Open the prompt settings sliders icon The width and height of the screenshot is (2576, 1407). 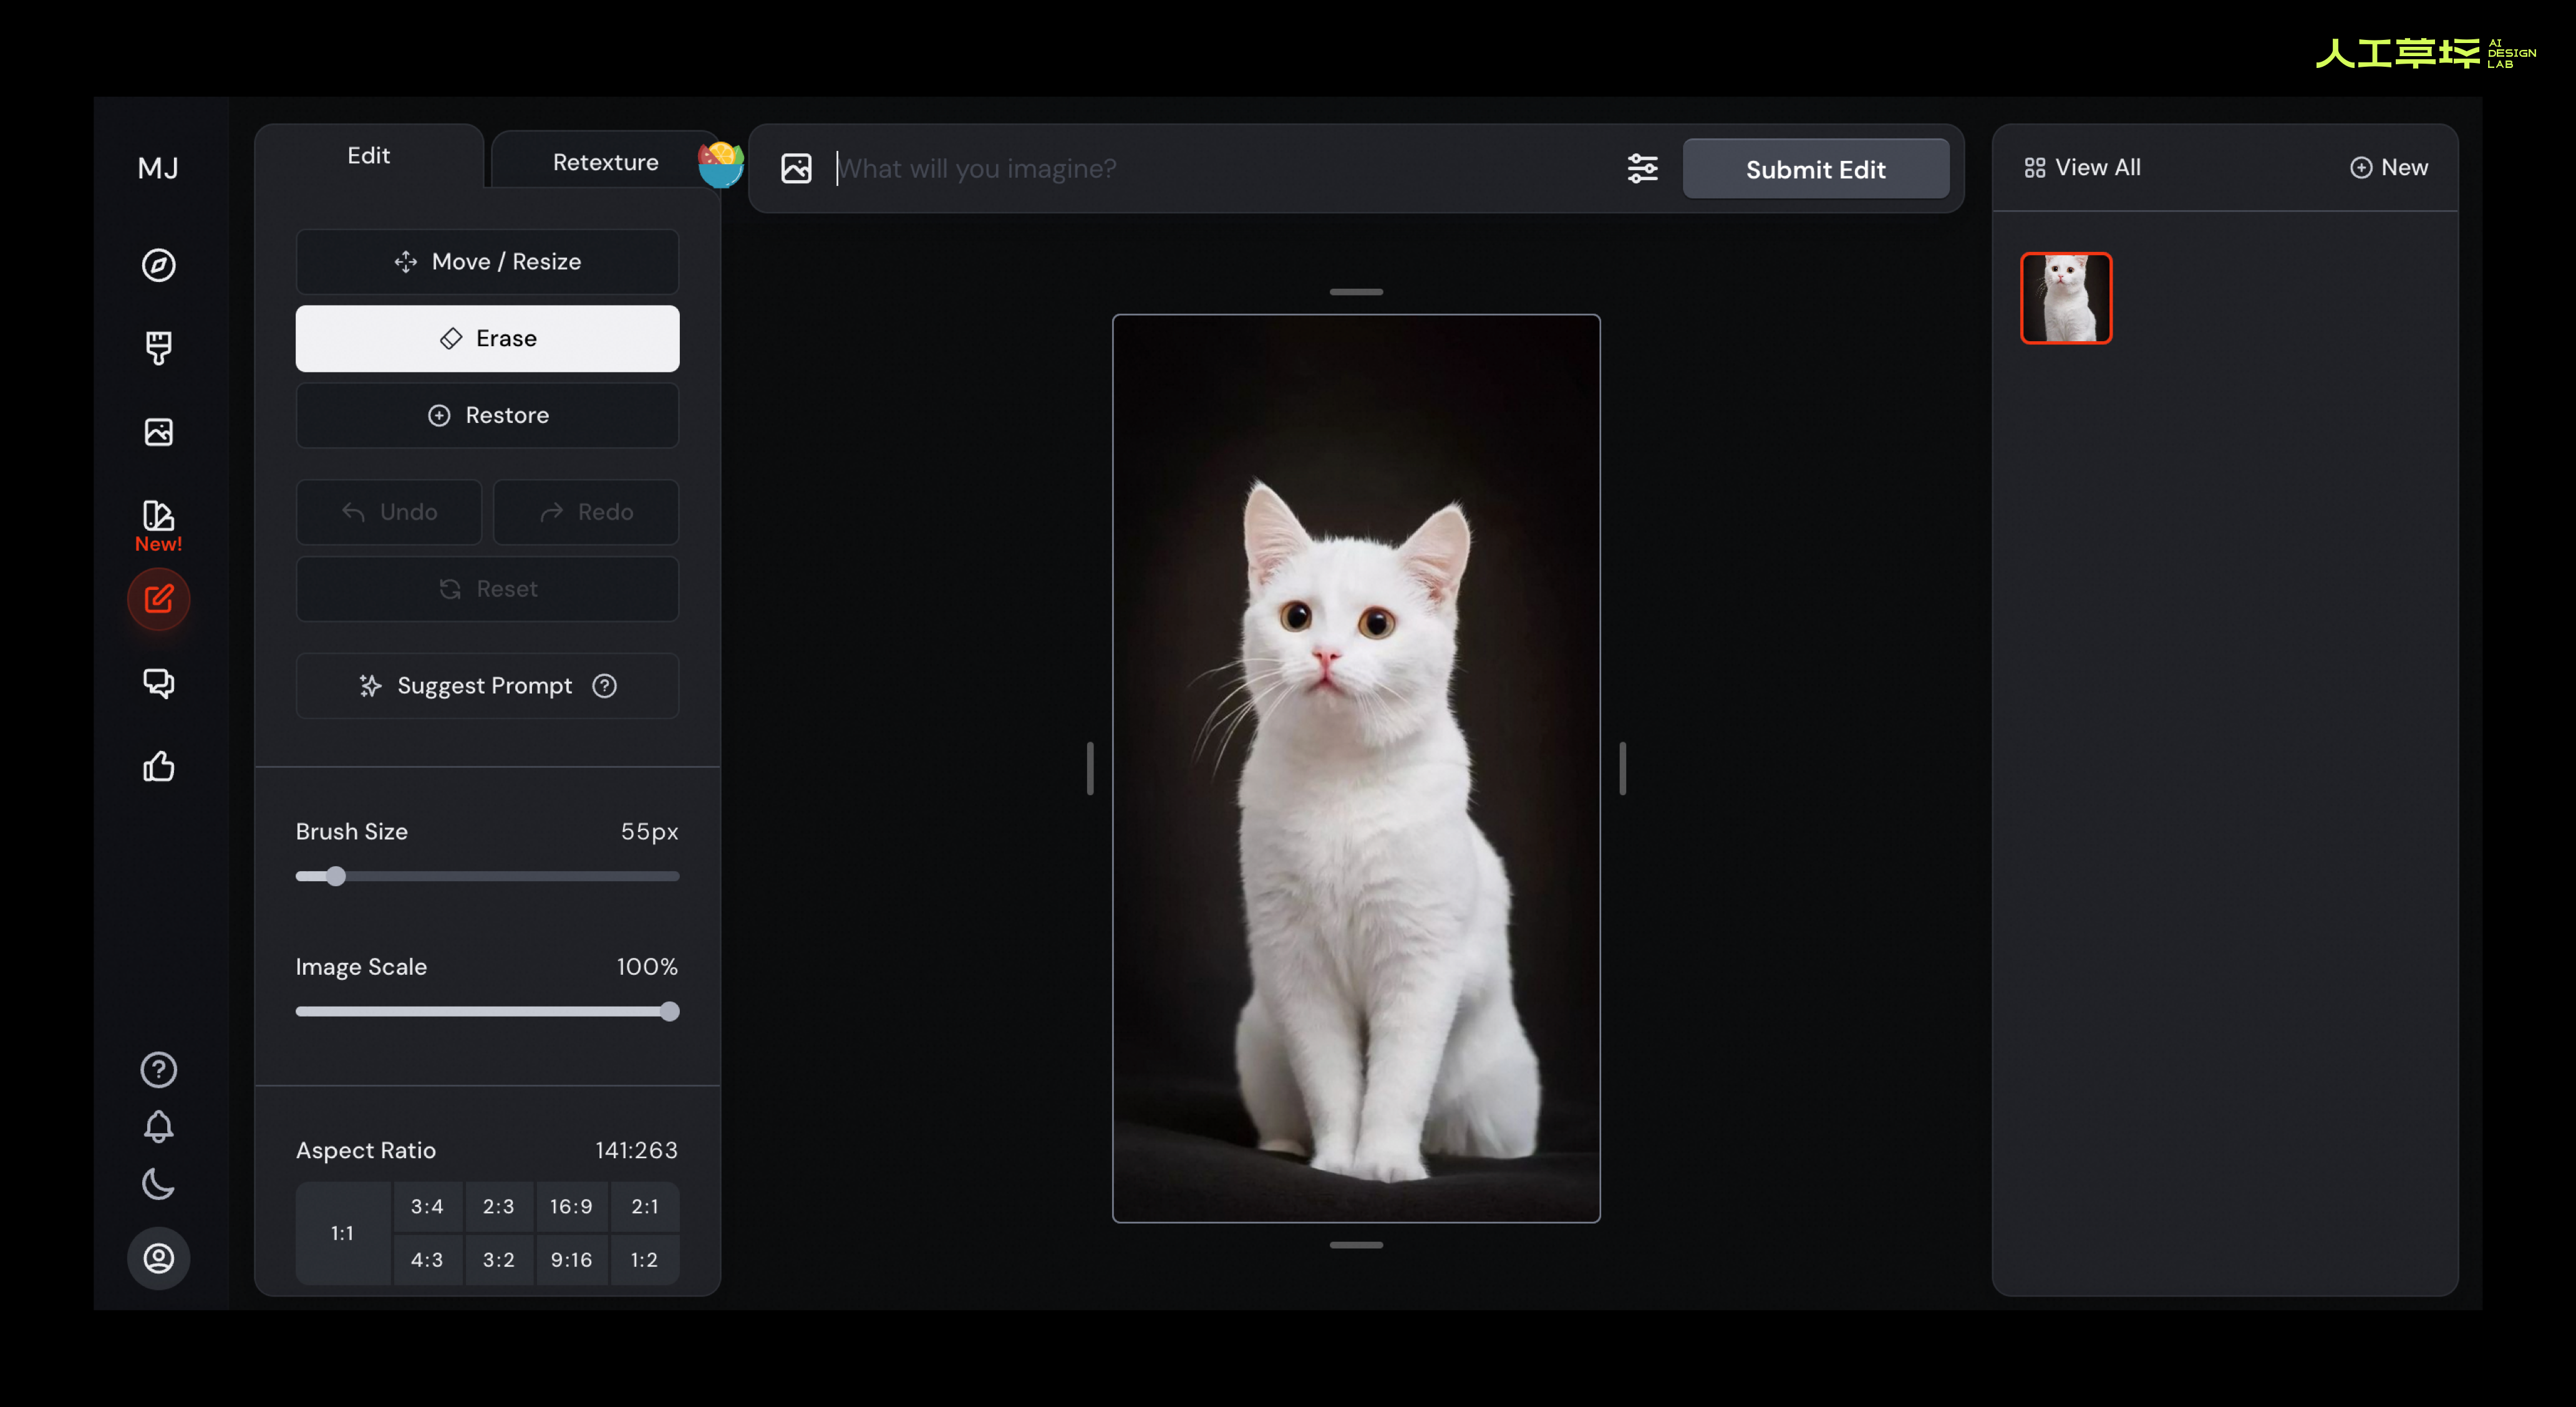coord(1642,168)
